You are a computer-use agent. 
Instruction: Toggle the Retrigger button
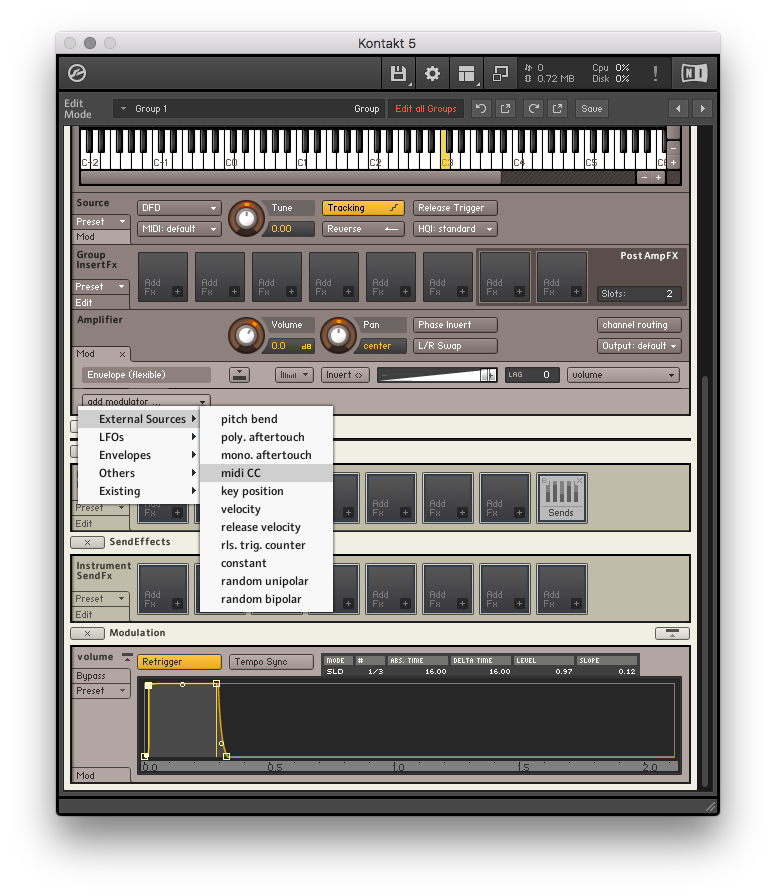pyautogui.click(x=179, y=662)
